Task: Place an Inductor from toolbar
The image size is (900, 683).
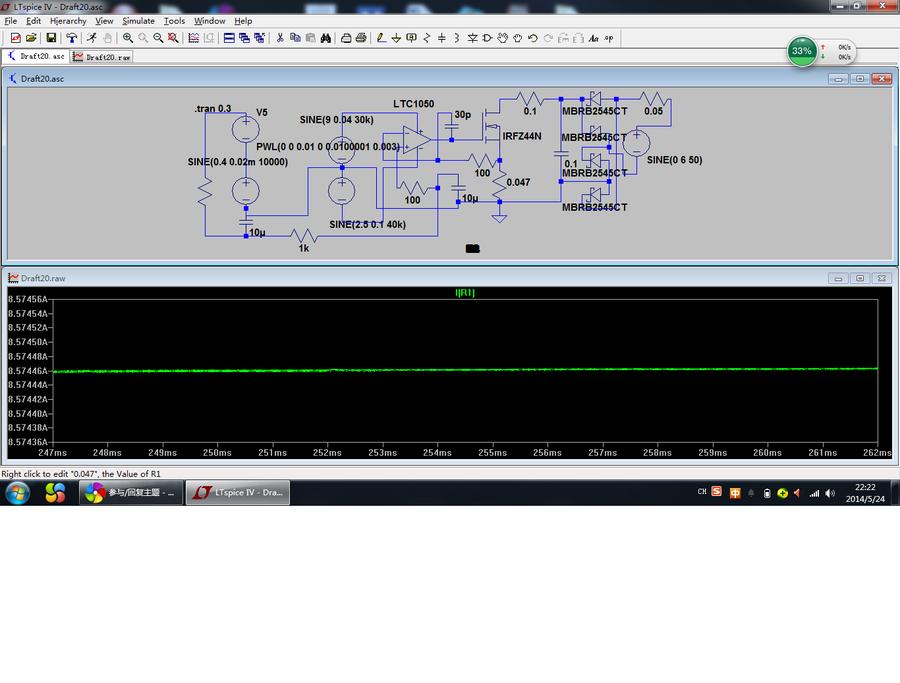Action: [x=457, y=38]
